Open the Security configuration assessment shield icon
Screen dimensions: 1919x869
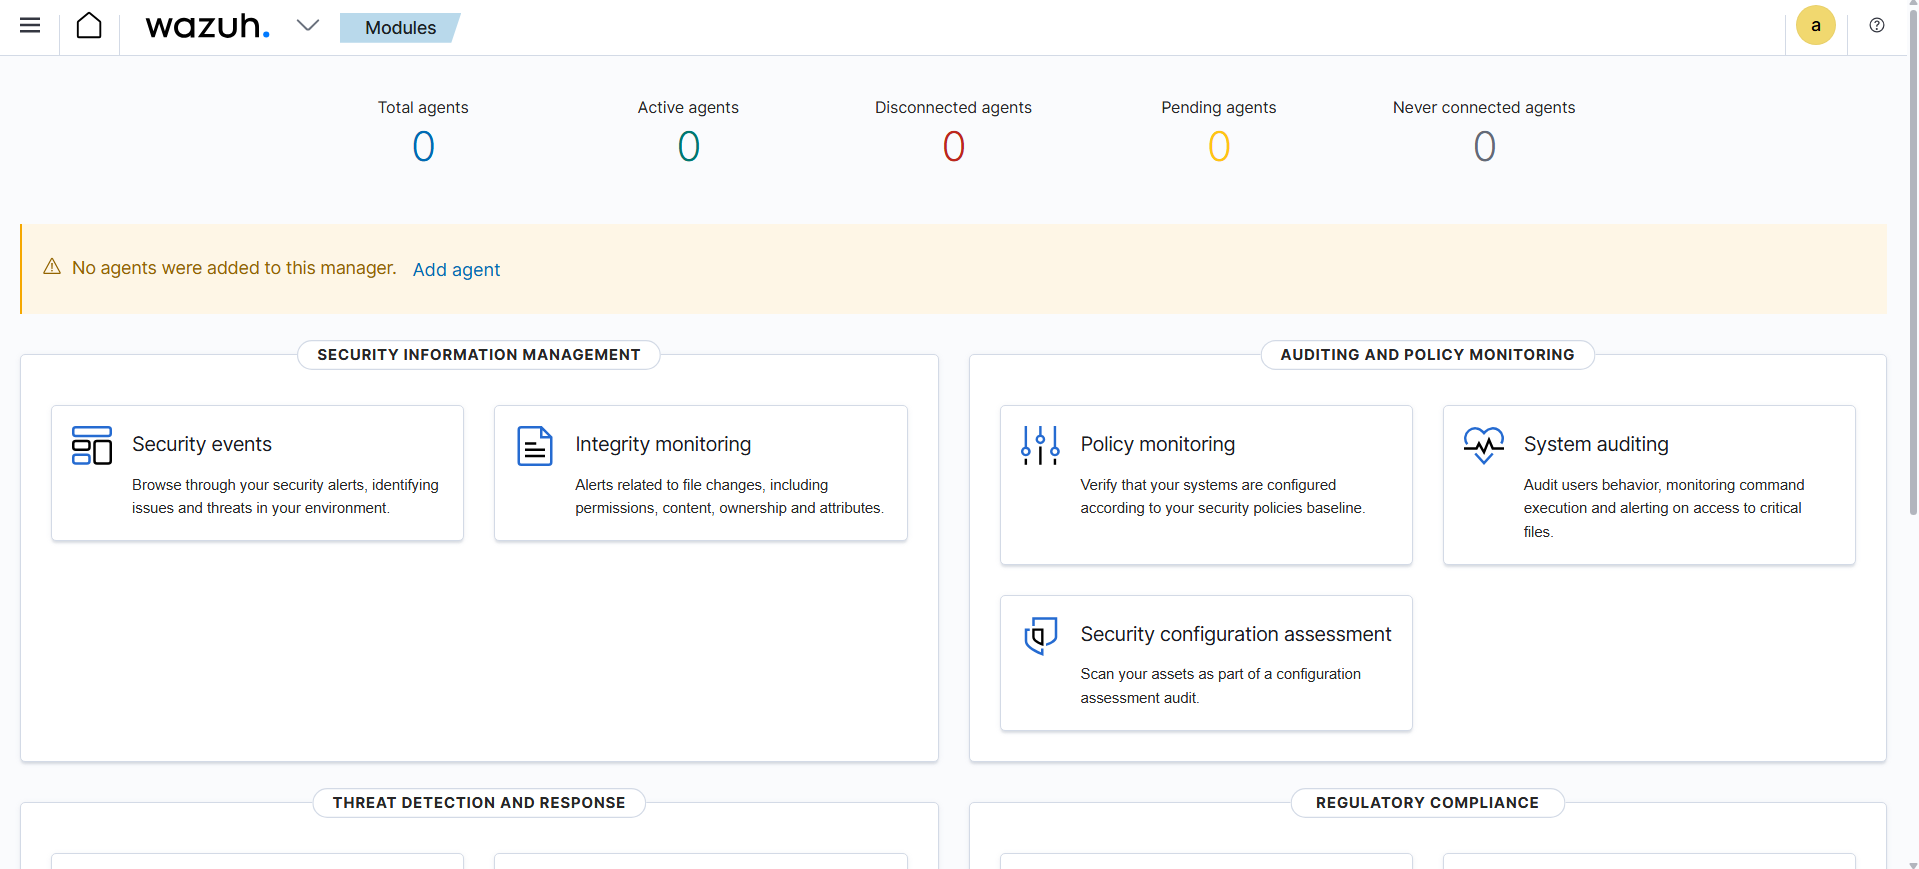(x=1041, y=635)
